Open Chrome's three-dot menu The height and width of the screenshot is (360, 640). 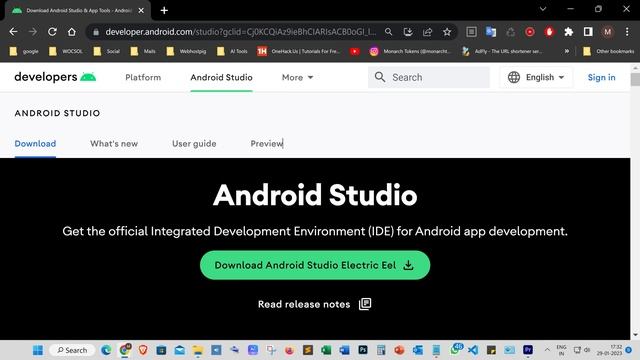pos(627,32)
